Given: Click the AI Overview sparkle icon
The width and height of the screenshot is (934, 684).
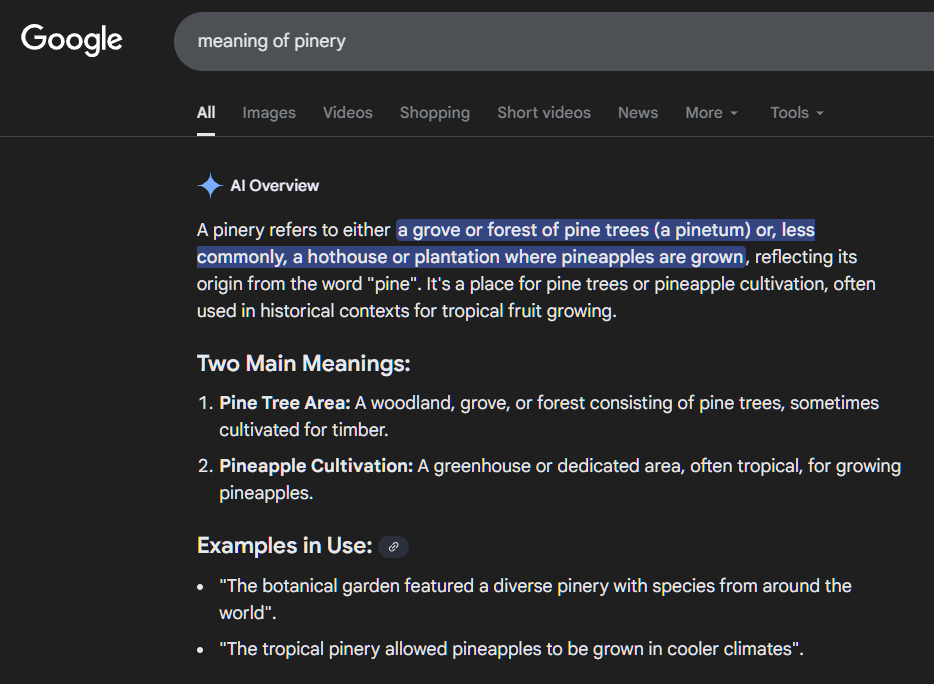Looking at the screenshot, I should (210, 186).
